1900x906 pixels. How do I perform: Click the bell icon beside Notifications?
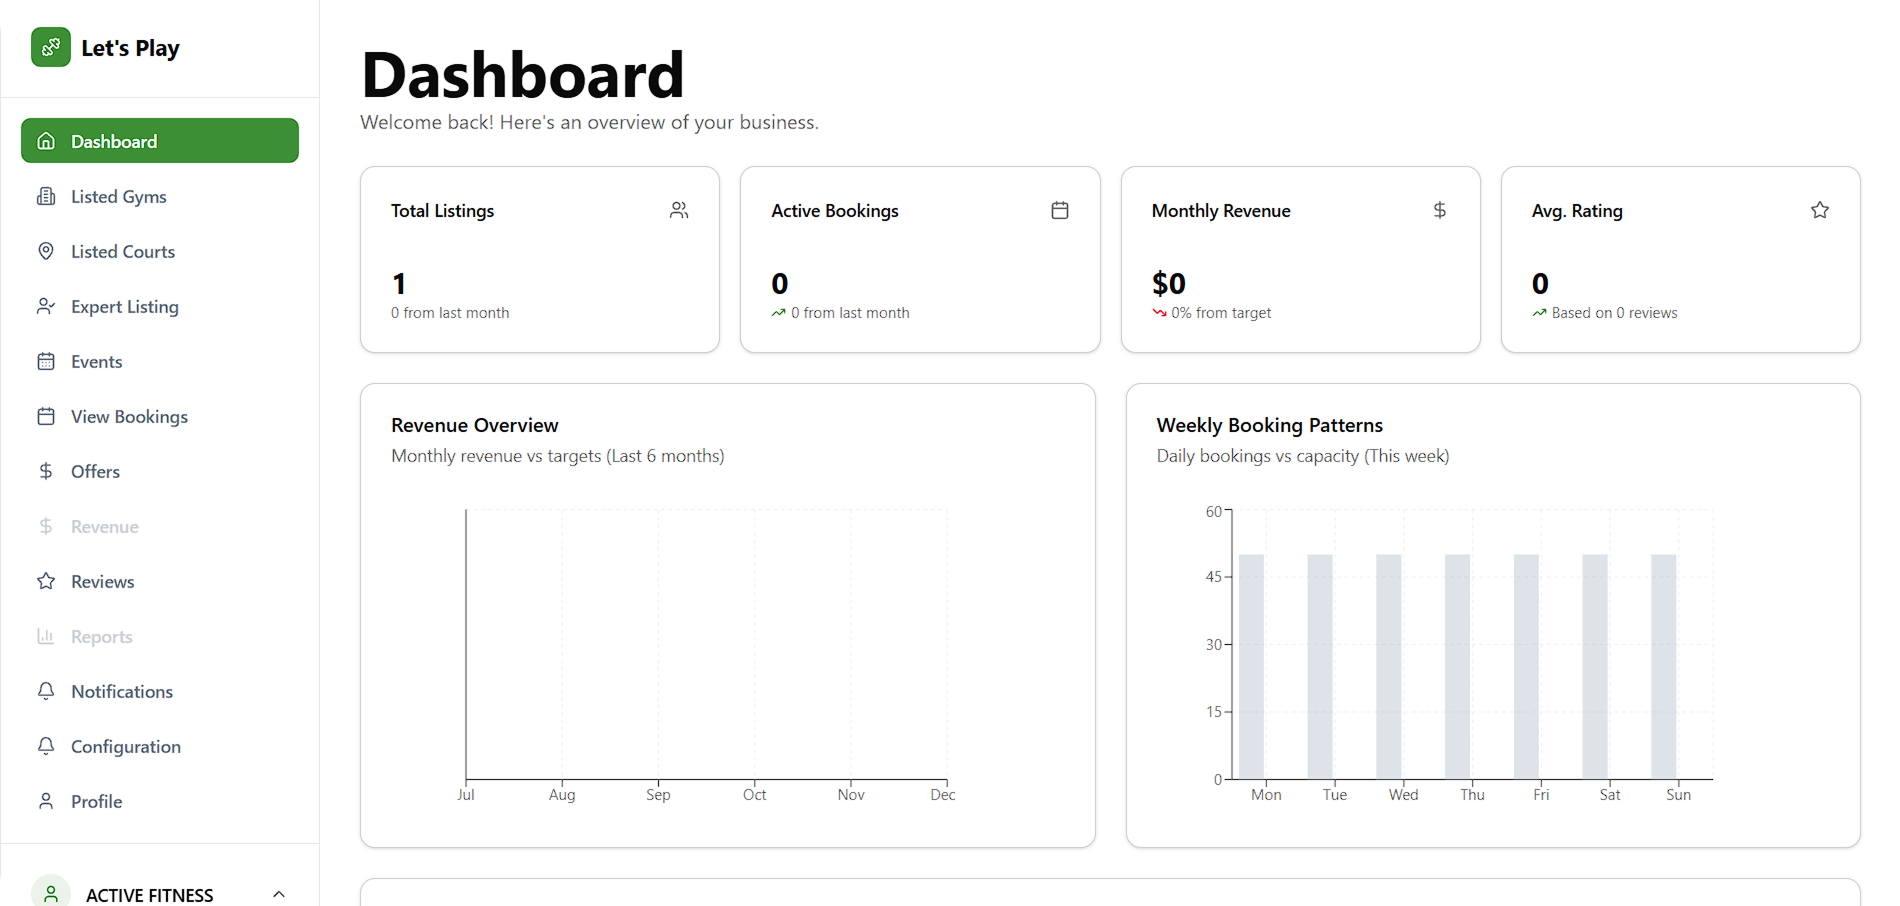pyautogui.click(x=46, y=691)
